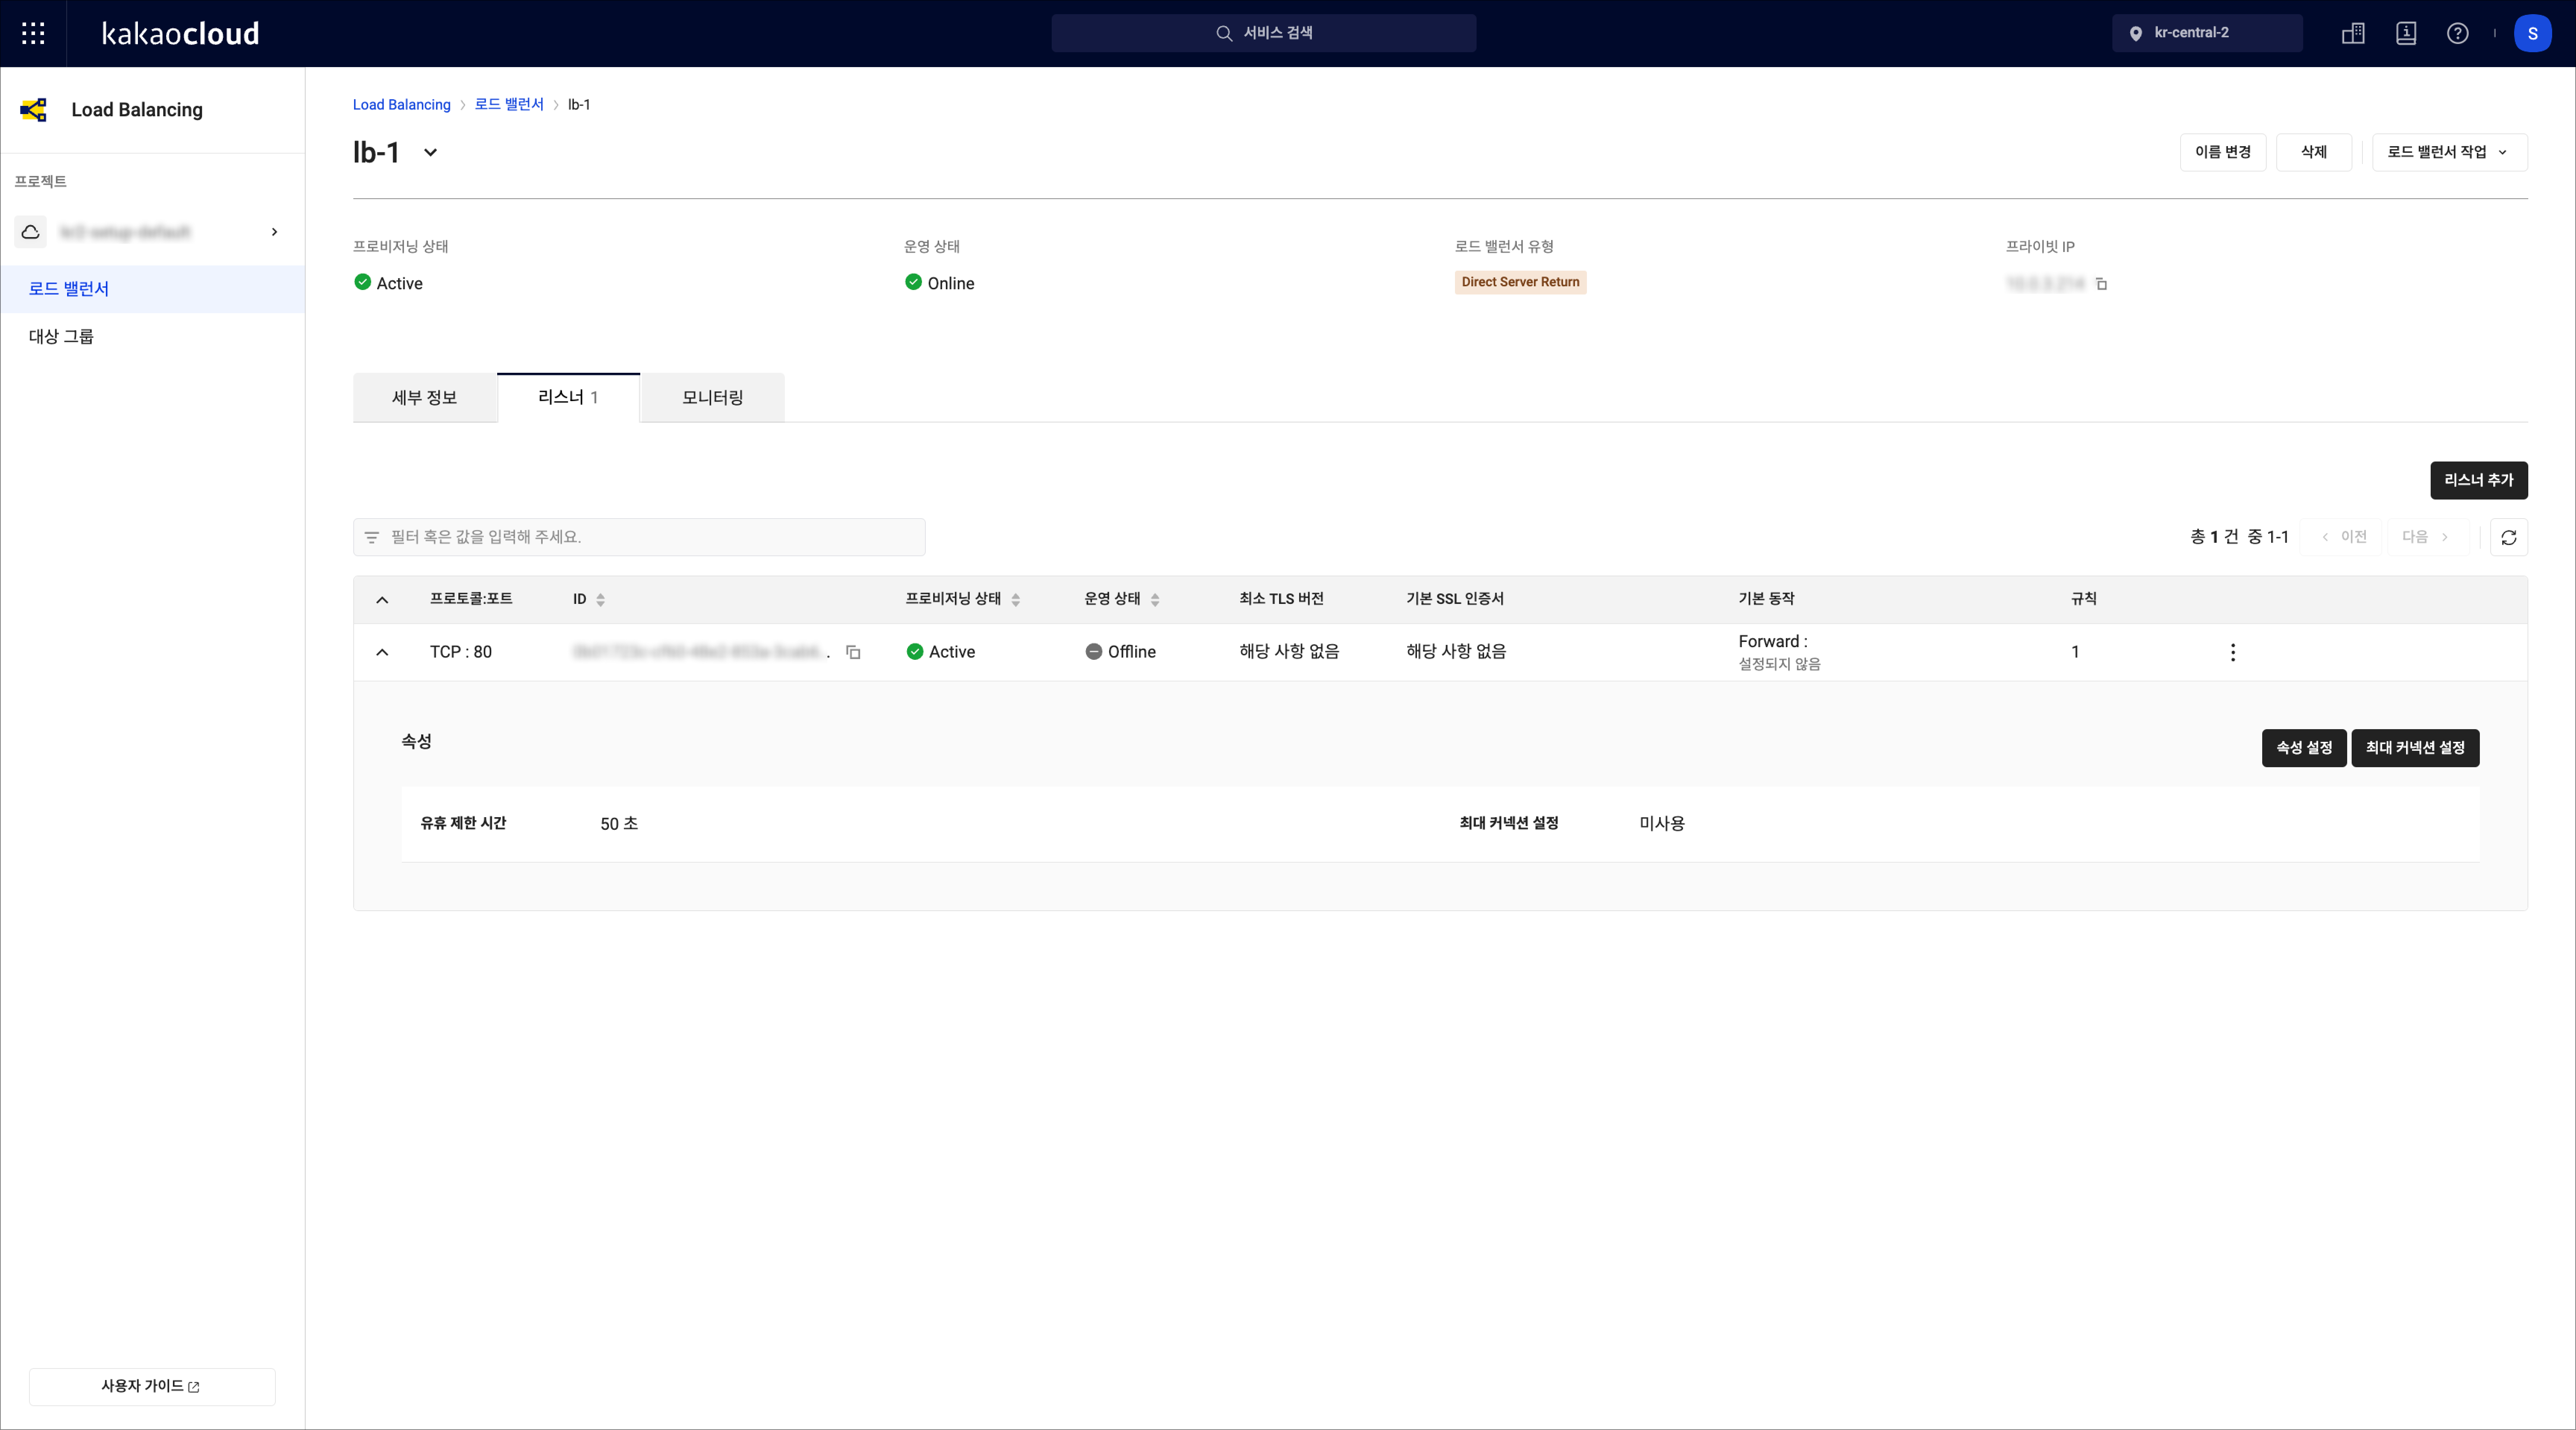Open the notice info icon in header

coord(2406,33)
